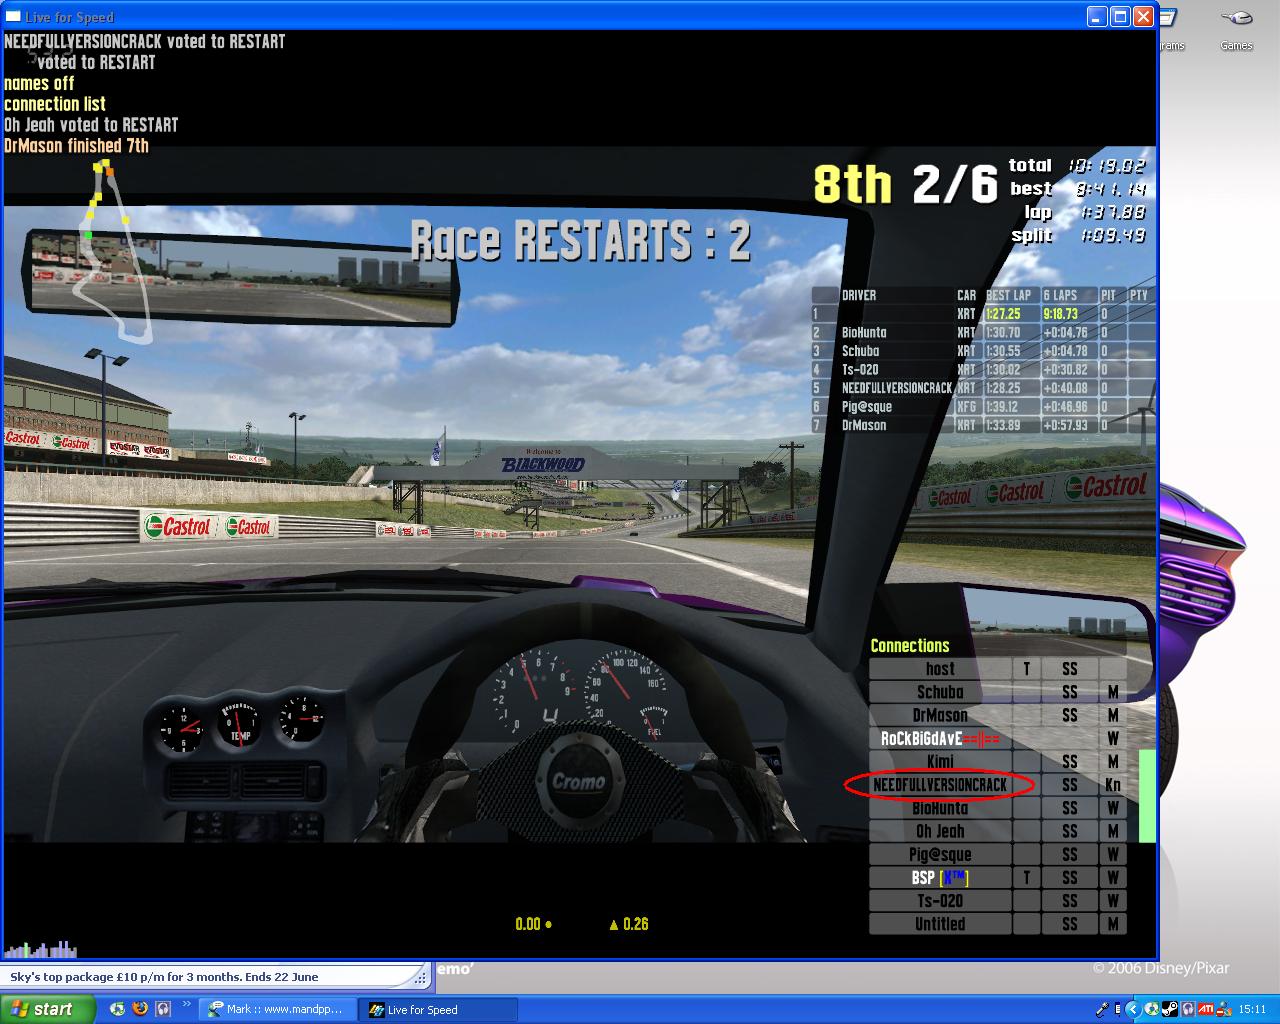Screen dimensions: 1280x1024
Task: Click the headphones tray icon
Action: [x=1187, y=1009]
